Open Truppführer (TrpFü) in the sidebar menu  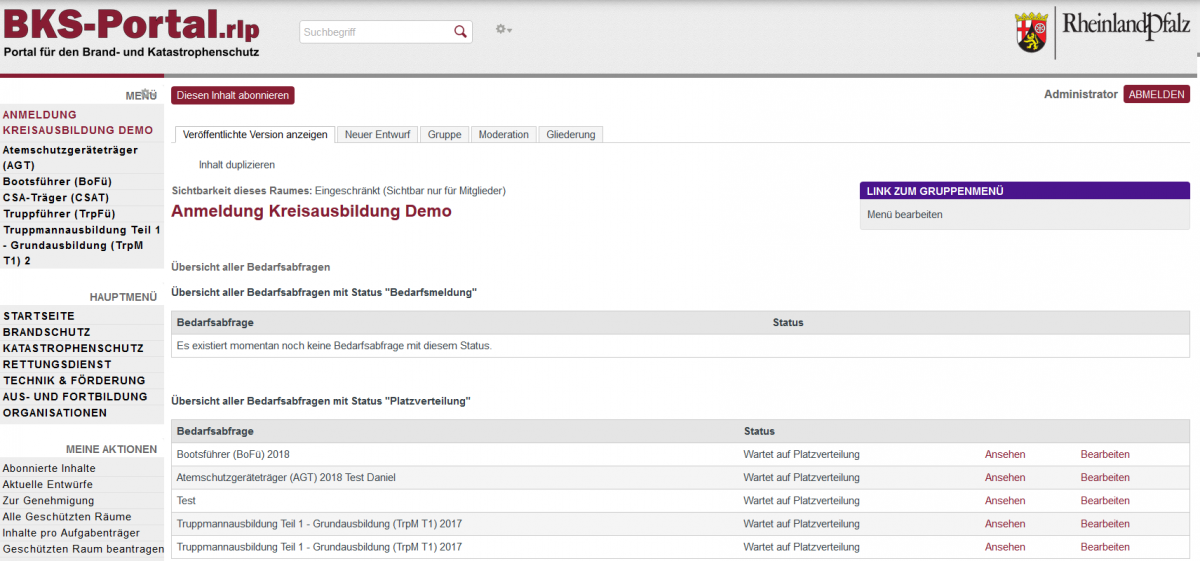pos(59,214)
